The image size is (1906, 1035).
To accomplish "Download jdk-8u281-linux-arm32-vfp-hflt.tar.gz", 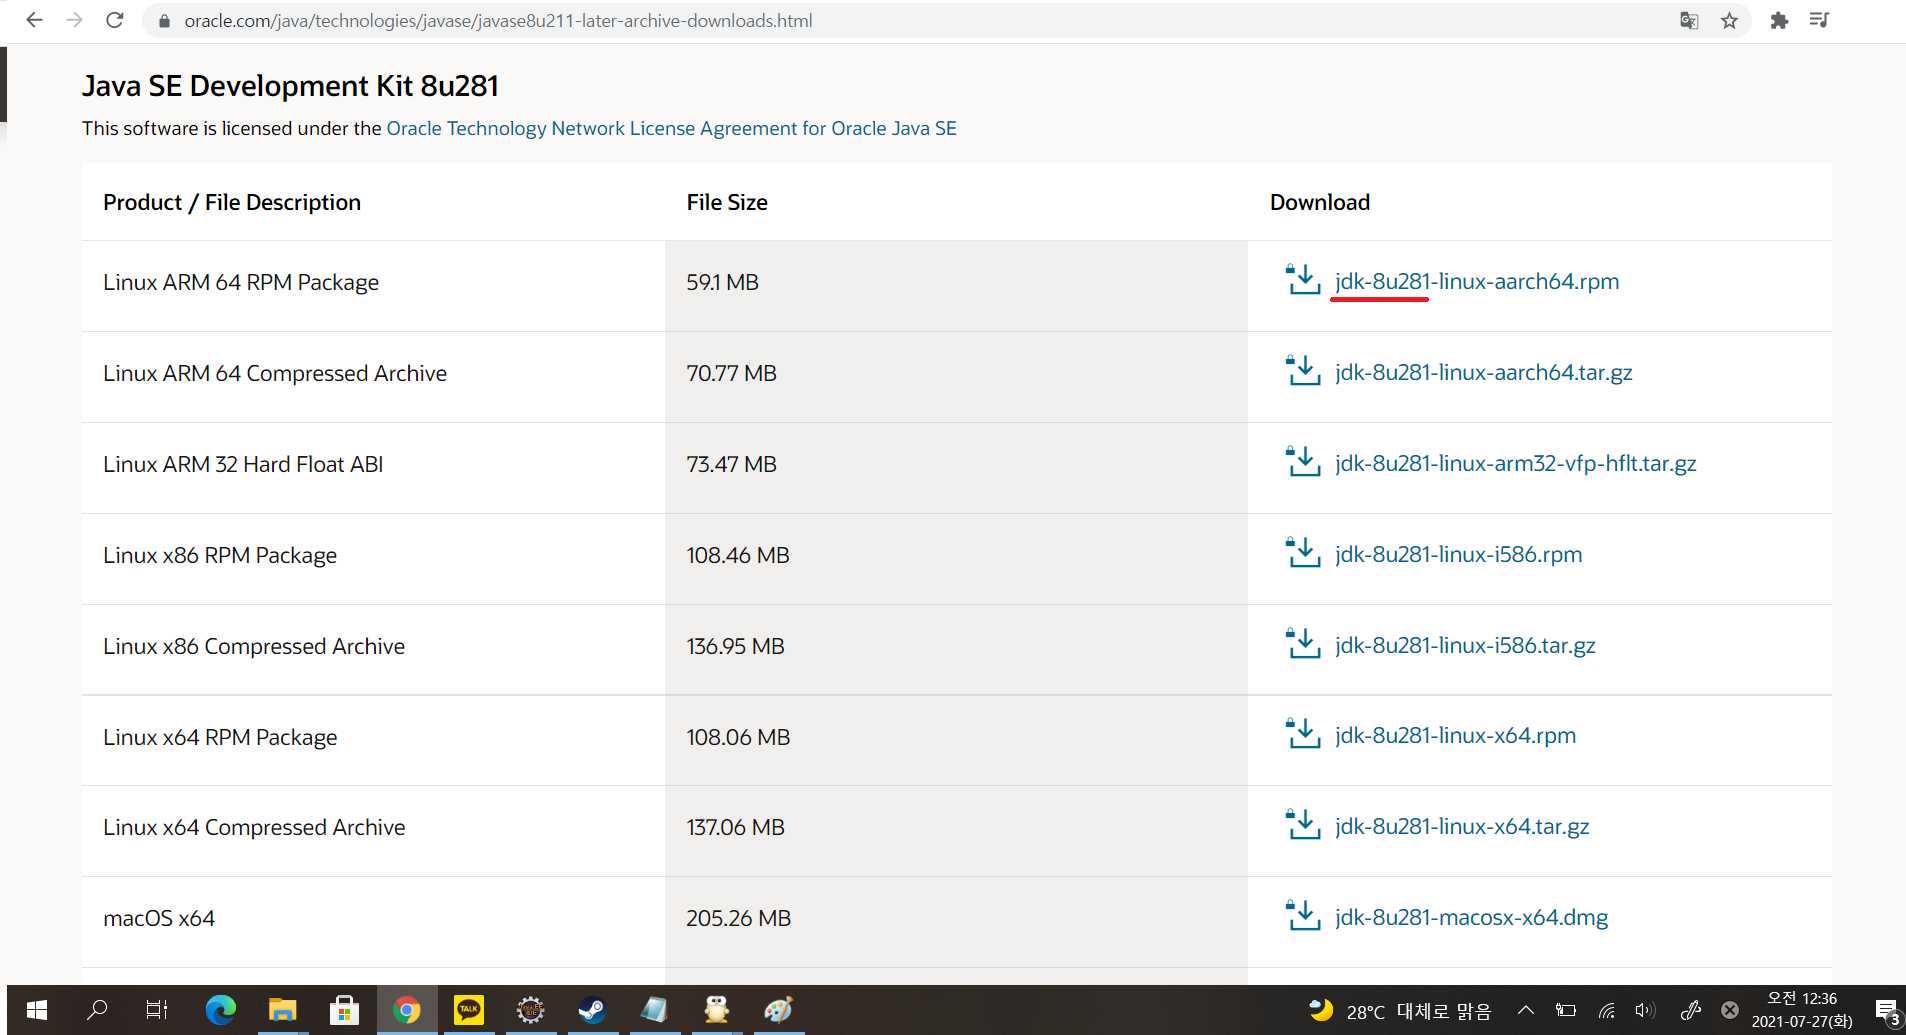I will pyautogui.click(x=1515, y=464).
